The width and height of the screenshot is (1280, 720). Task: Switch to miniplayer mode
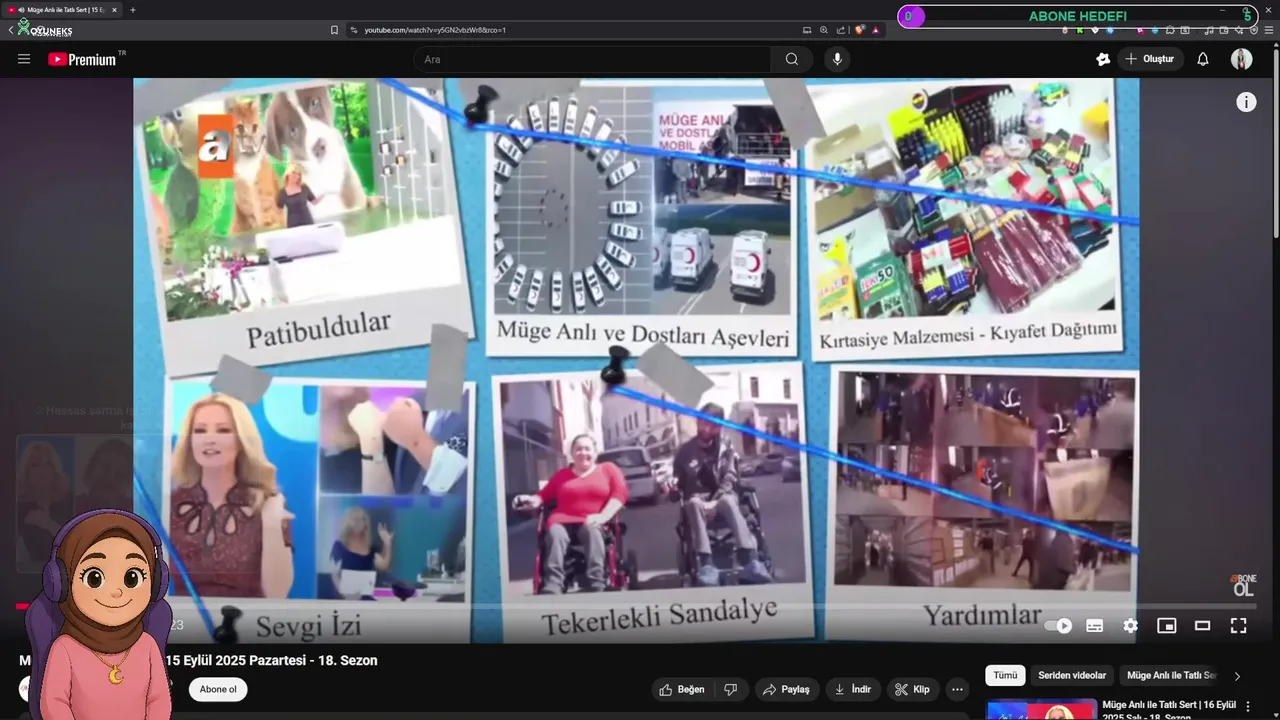click(x=1167, y=626)
